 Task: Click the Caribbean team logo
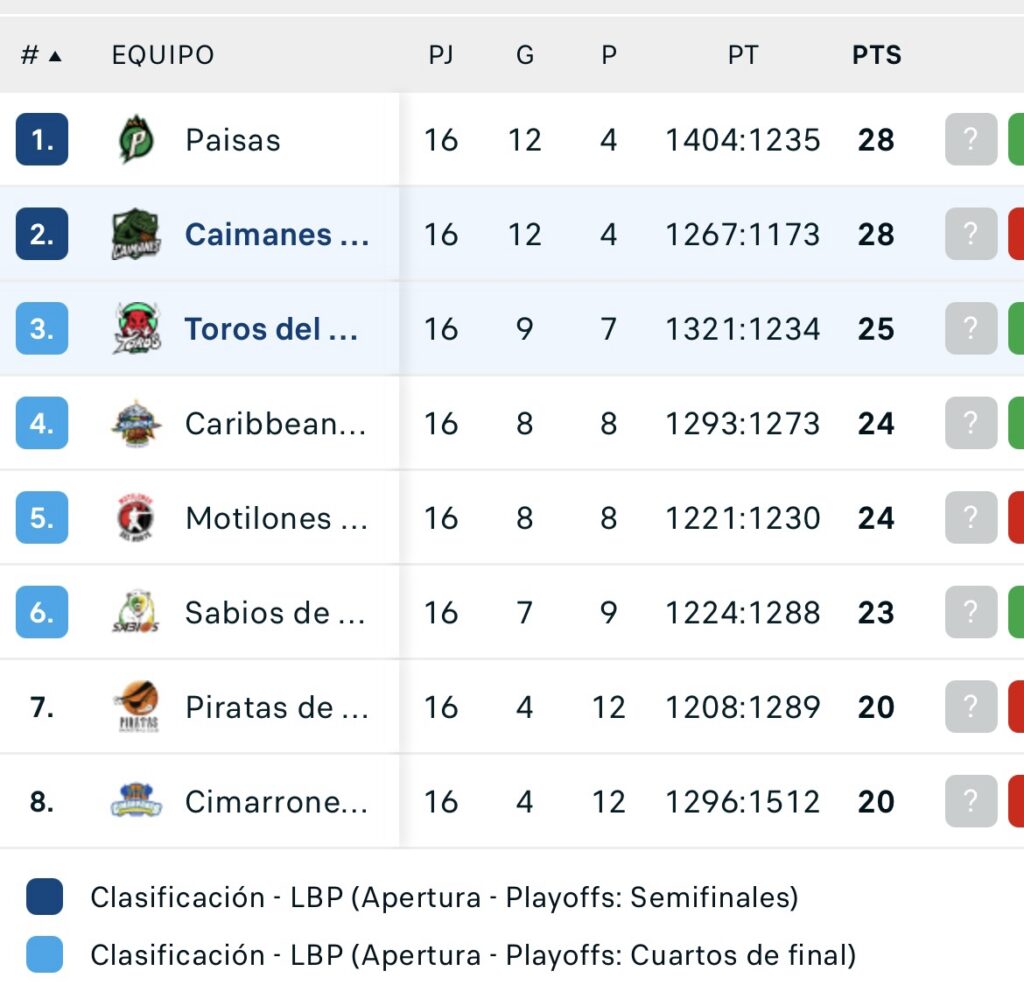(136, 423)
